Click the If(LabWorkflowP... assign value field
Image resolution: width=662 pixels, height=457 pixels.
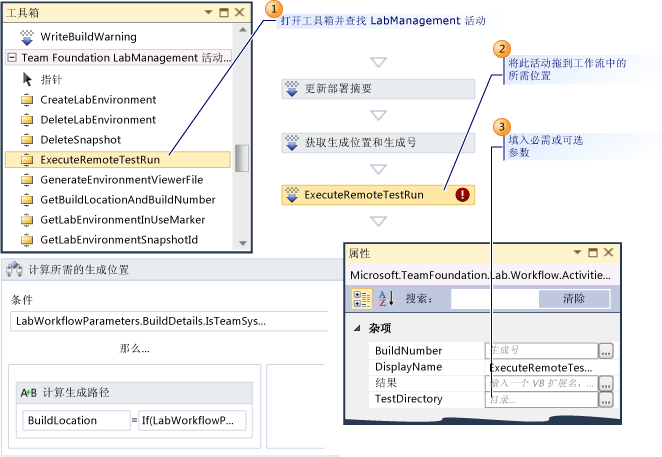coord(193,420)
